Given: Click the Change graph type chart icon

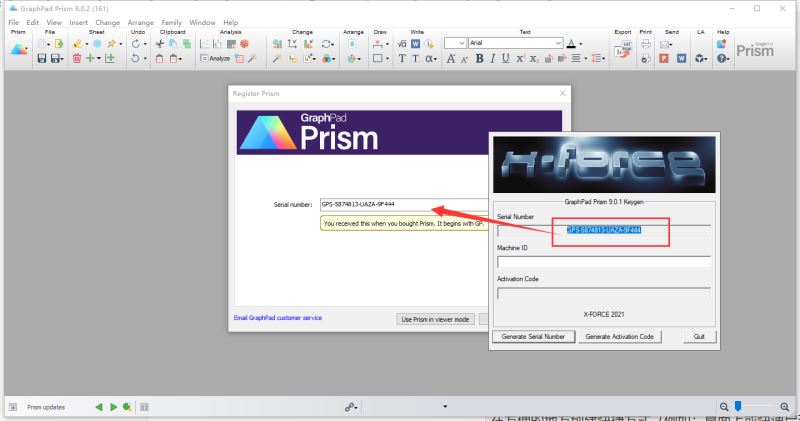Looking at the screenshot, I should tap(277, 44).
